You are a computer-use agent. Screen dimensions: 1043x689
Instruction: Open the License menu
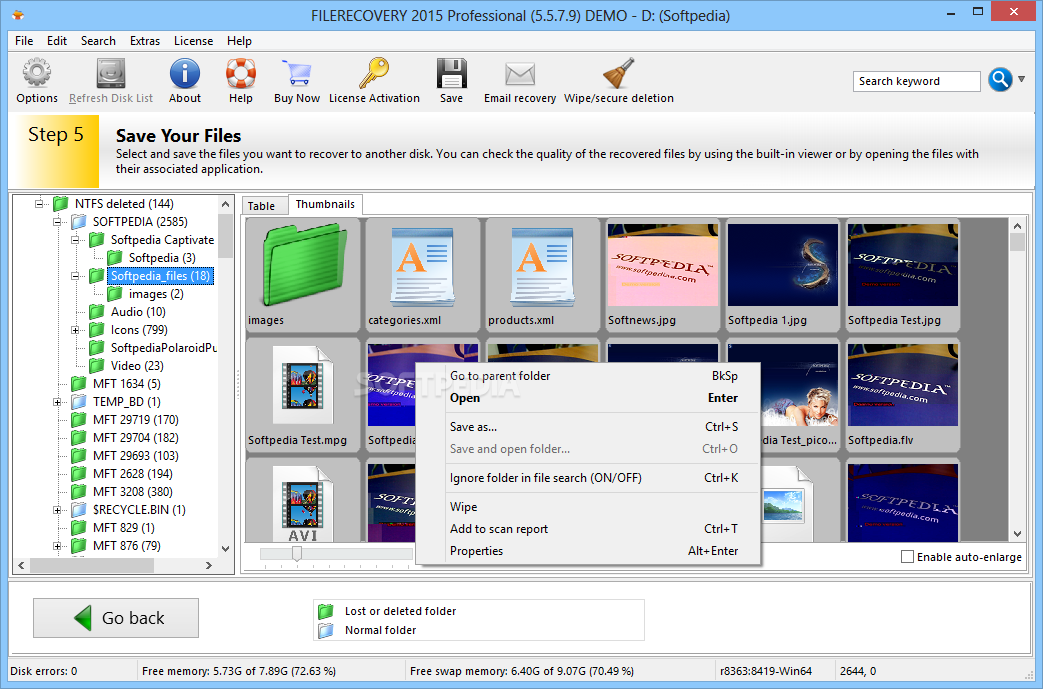tap(193, 41)
